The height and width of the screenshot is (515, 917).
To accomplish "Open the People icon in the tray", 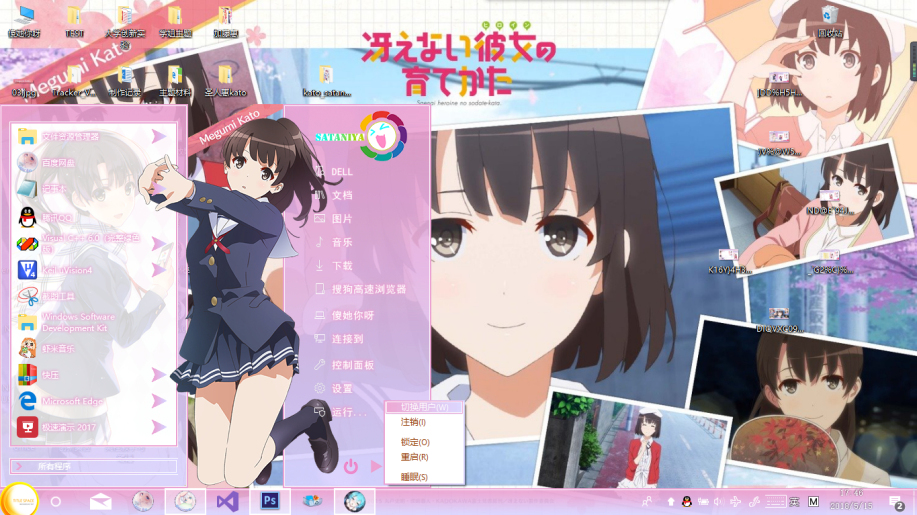I will (647, 502).
